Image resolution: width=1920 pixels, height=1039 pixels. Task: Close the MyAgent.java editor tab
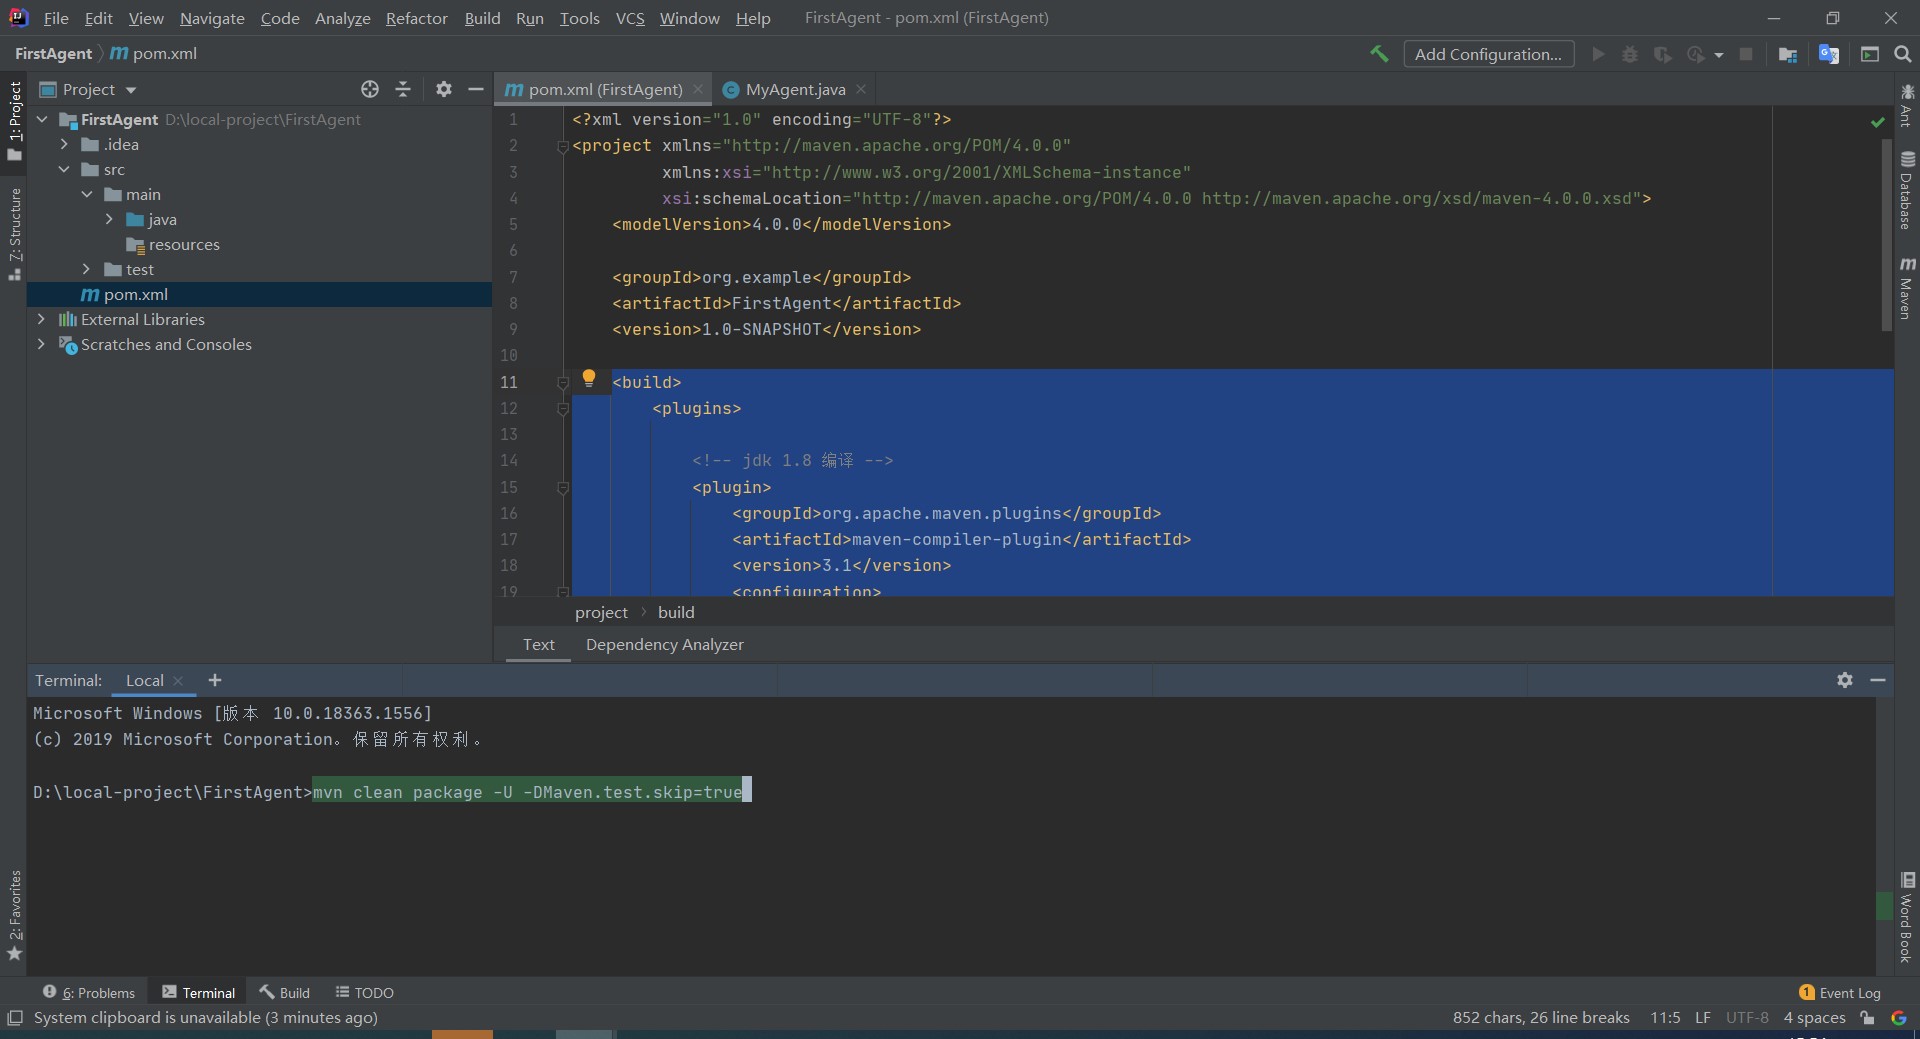[x=861, y=89]
